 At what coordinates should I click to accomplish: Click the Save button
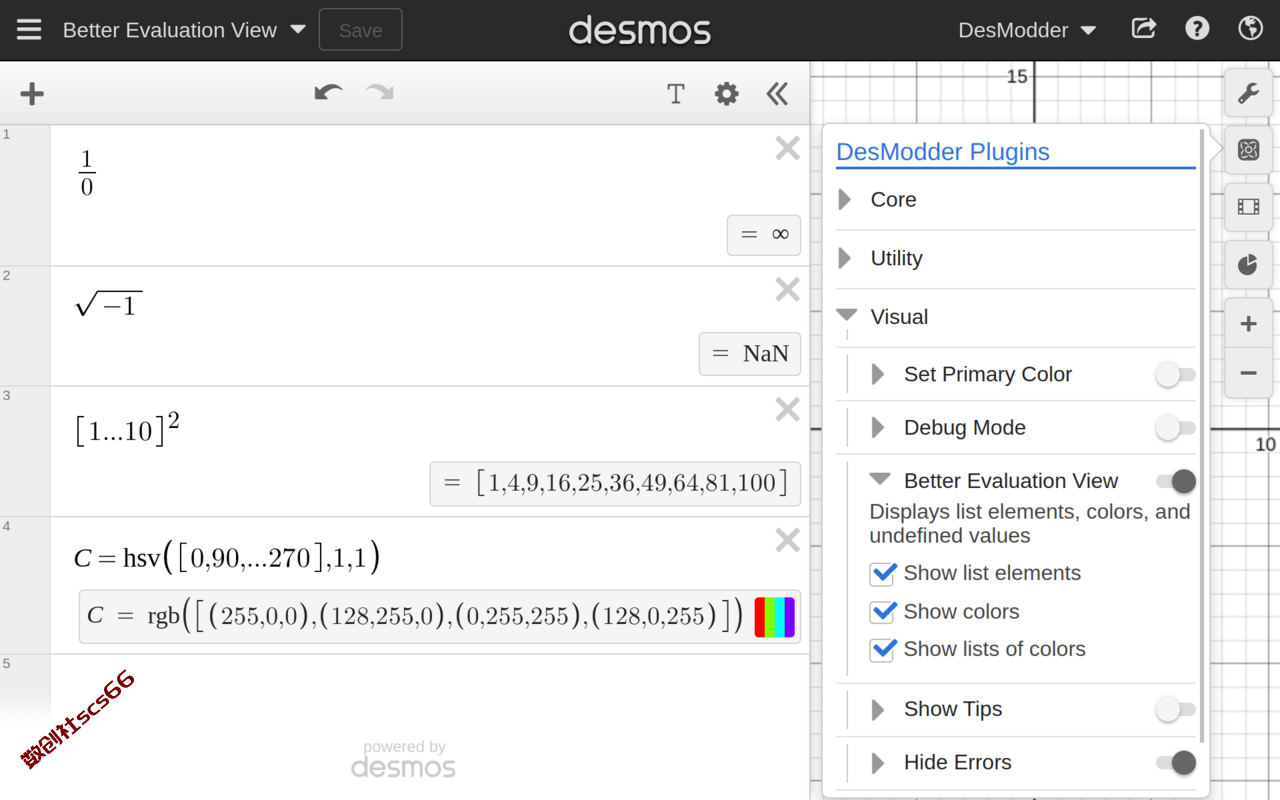point(360,30)
